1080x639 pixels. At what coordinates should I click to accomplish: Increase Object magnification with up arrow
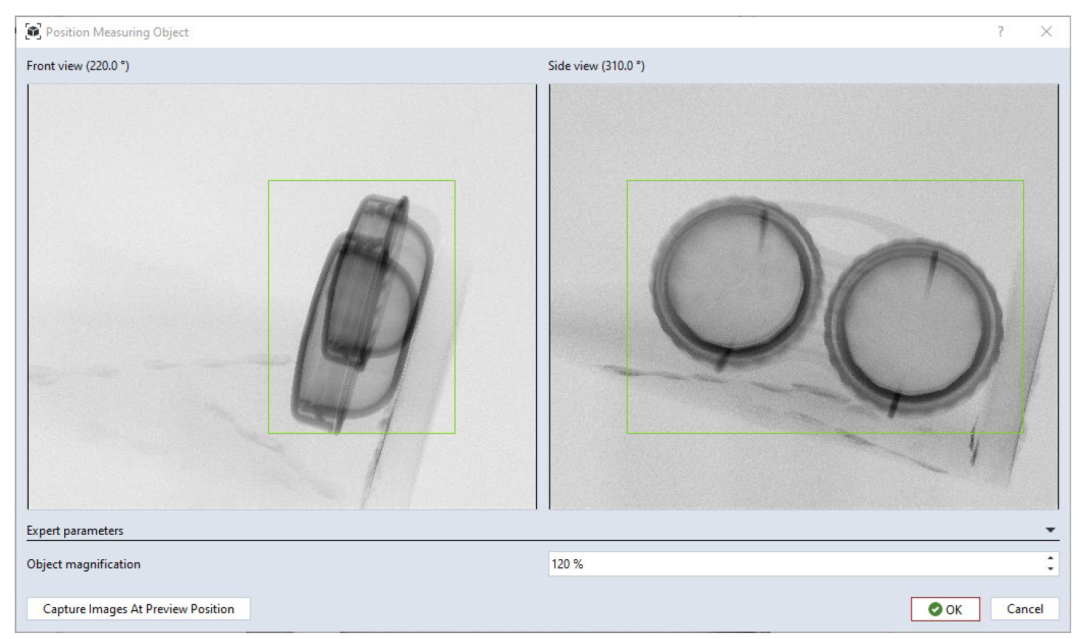(x=1049, y=559)
